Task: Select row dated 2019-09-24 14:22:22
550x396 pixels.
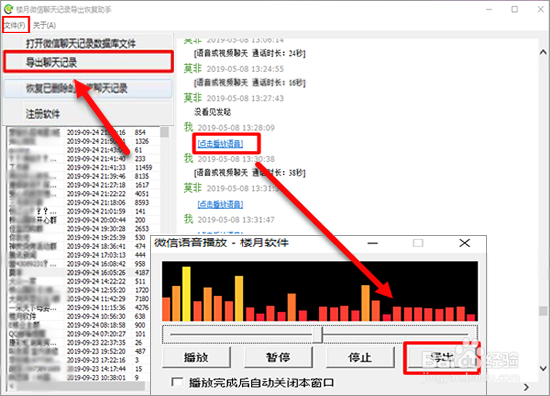Action: tap(79, 281)
